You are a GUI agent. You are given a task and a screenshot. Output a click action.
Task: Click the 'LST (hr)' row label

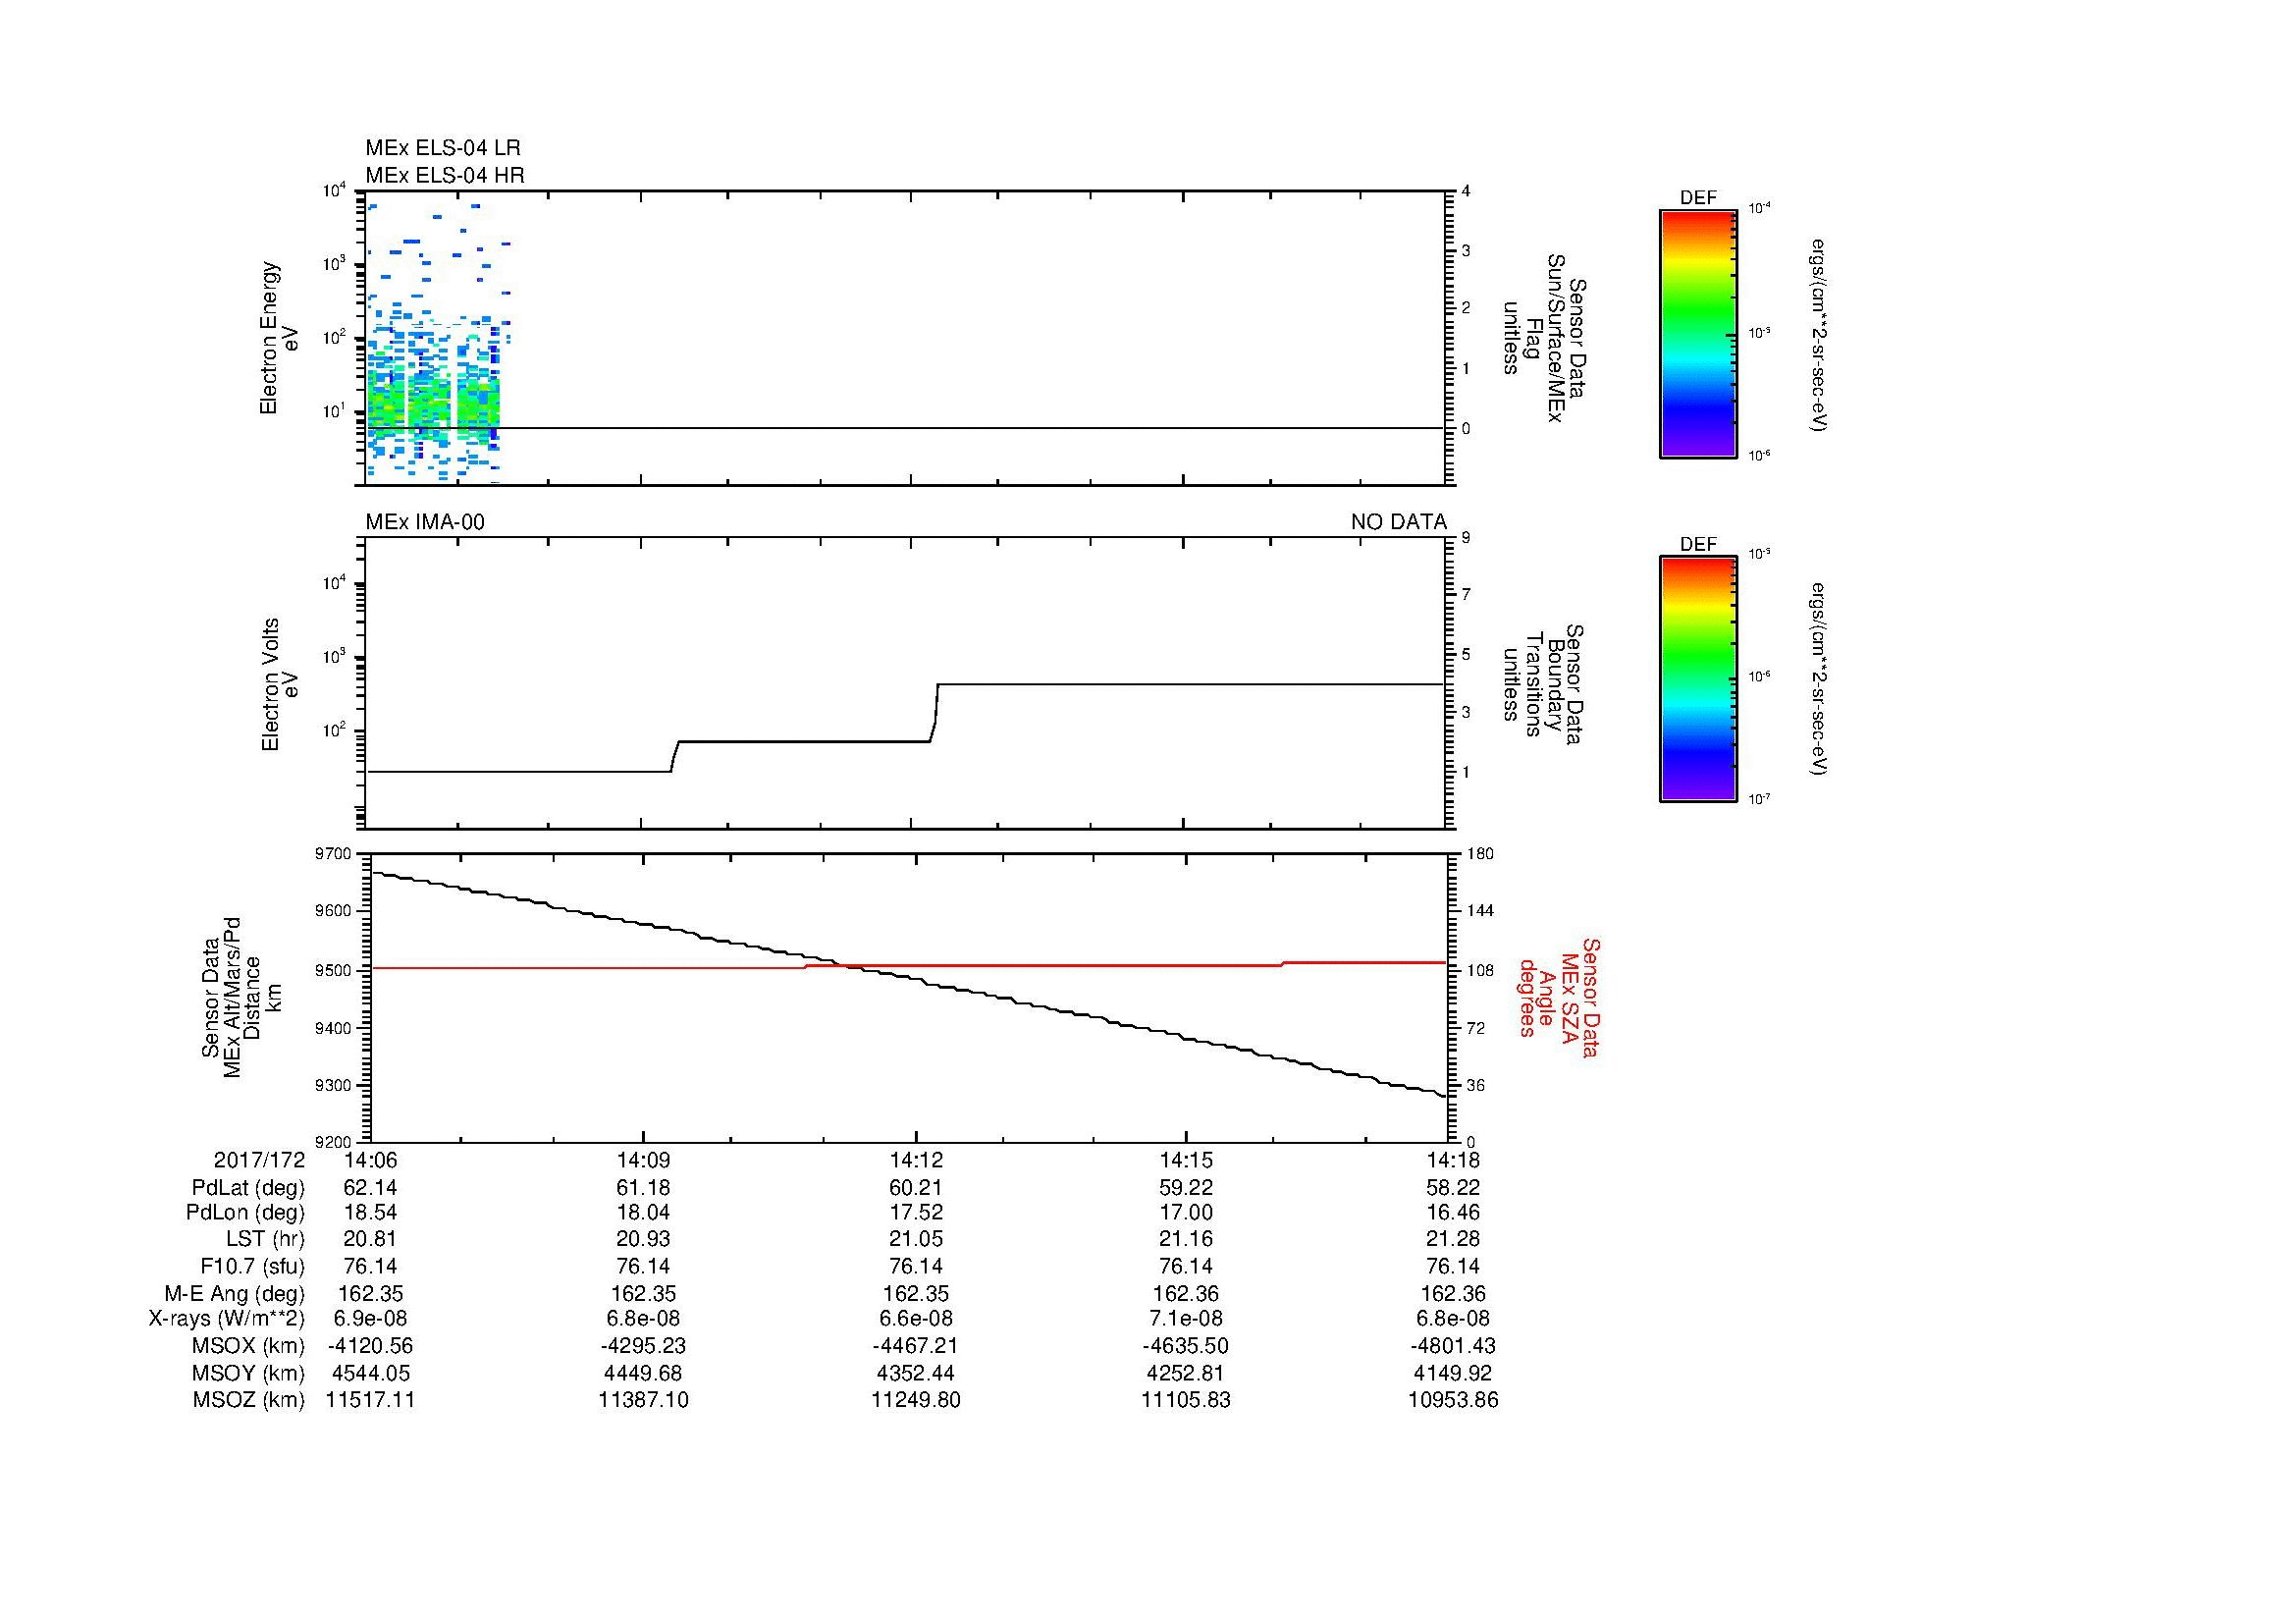pyautogui.click(x=266, y=1240)
